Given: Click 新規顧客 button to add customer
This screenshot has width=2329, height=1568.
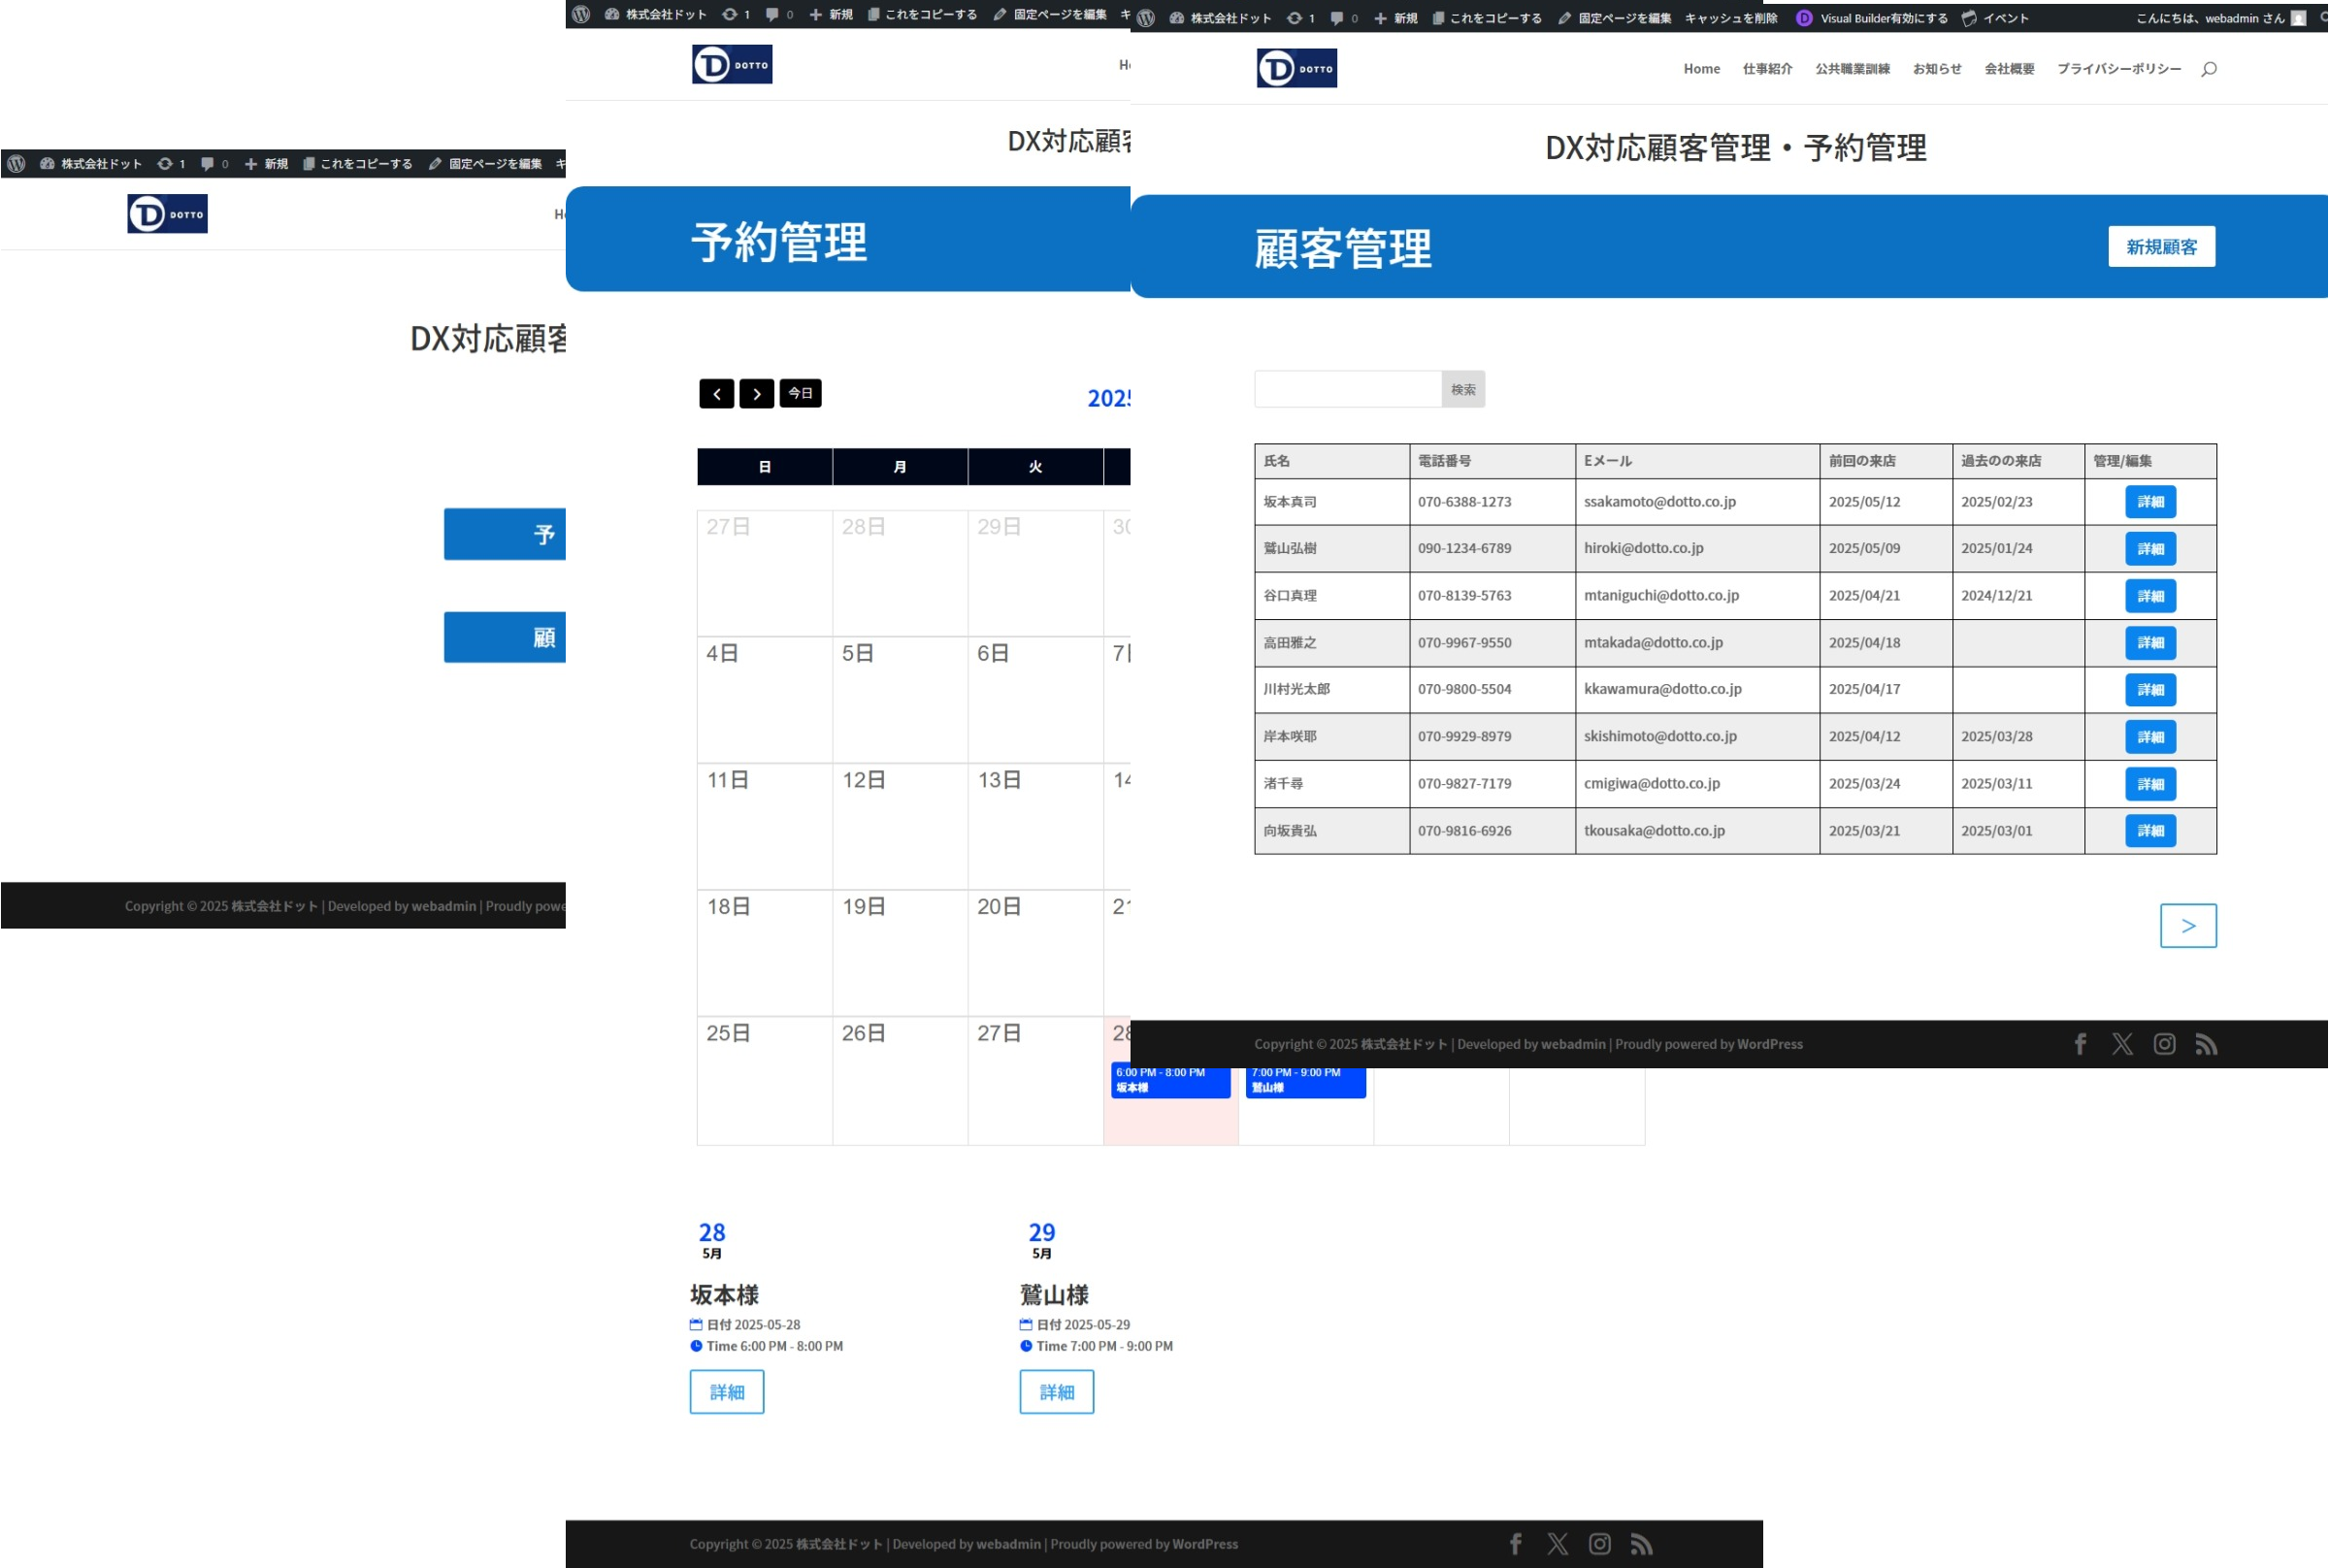Looking at the screenshot, I should click(x=2161, y=247).
